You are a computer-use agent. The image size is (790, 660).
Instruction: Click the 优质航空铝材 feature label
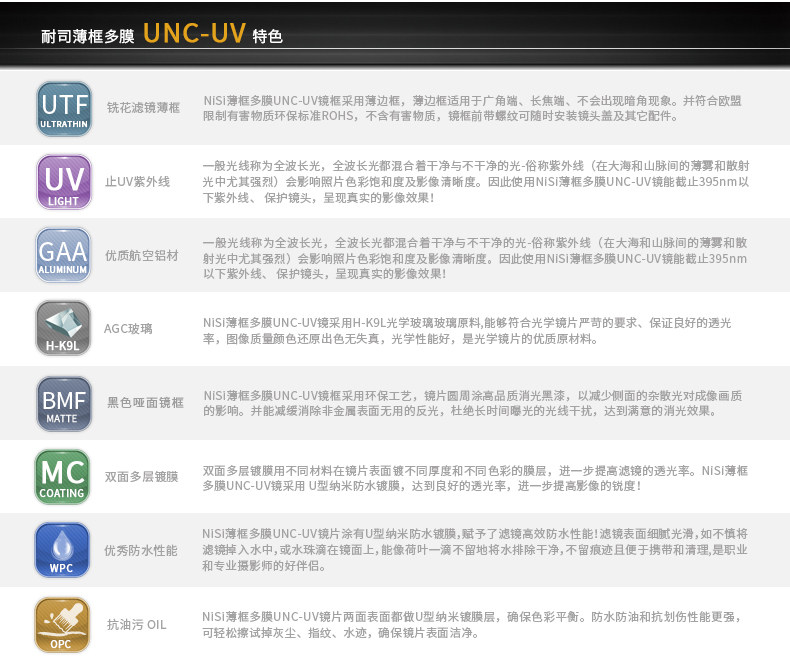[142, 255]
